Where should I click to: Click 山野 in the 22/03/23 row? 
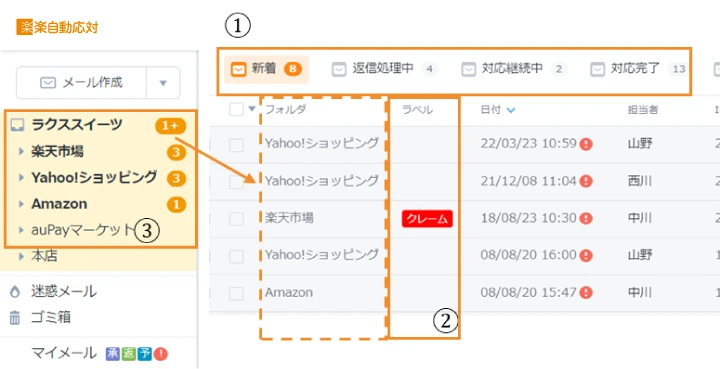pyautogui.click(x=640, y=144)
